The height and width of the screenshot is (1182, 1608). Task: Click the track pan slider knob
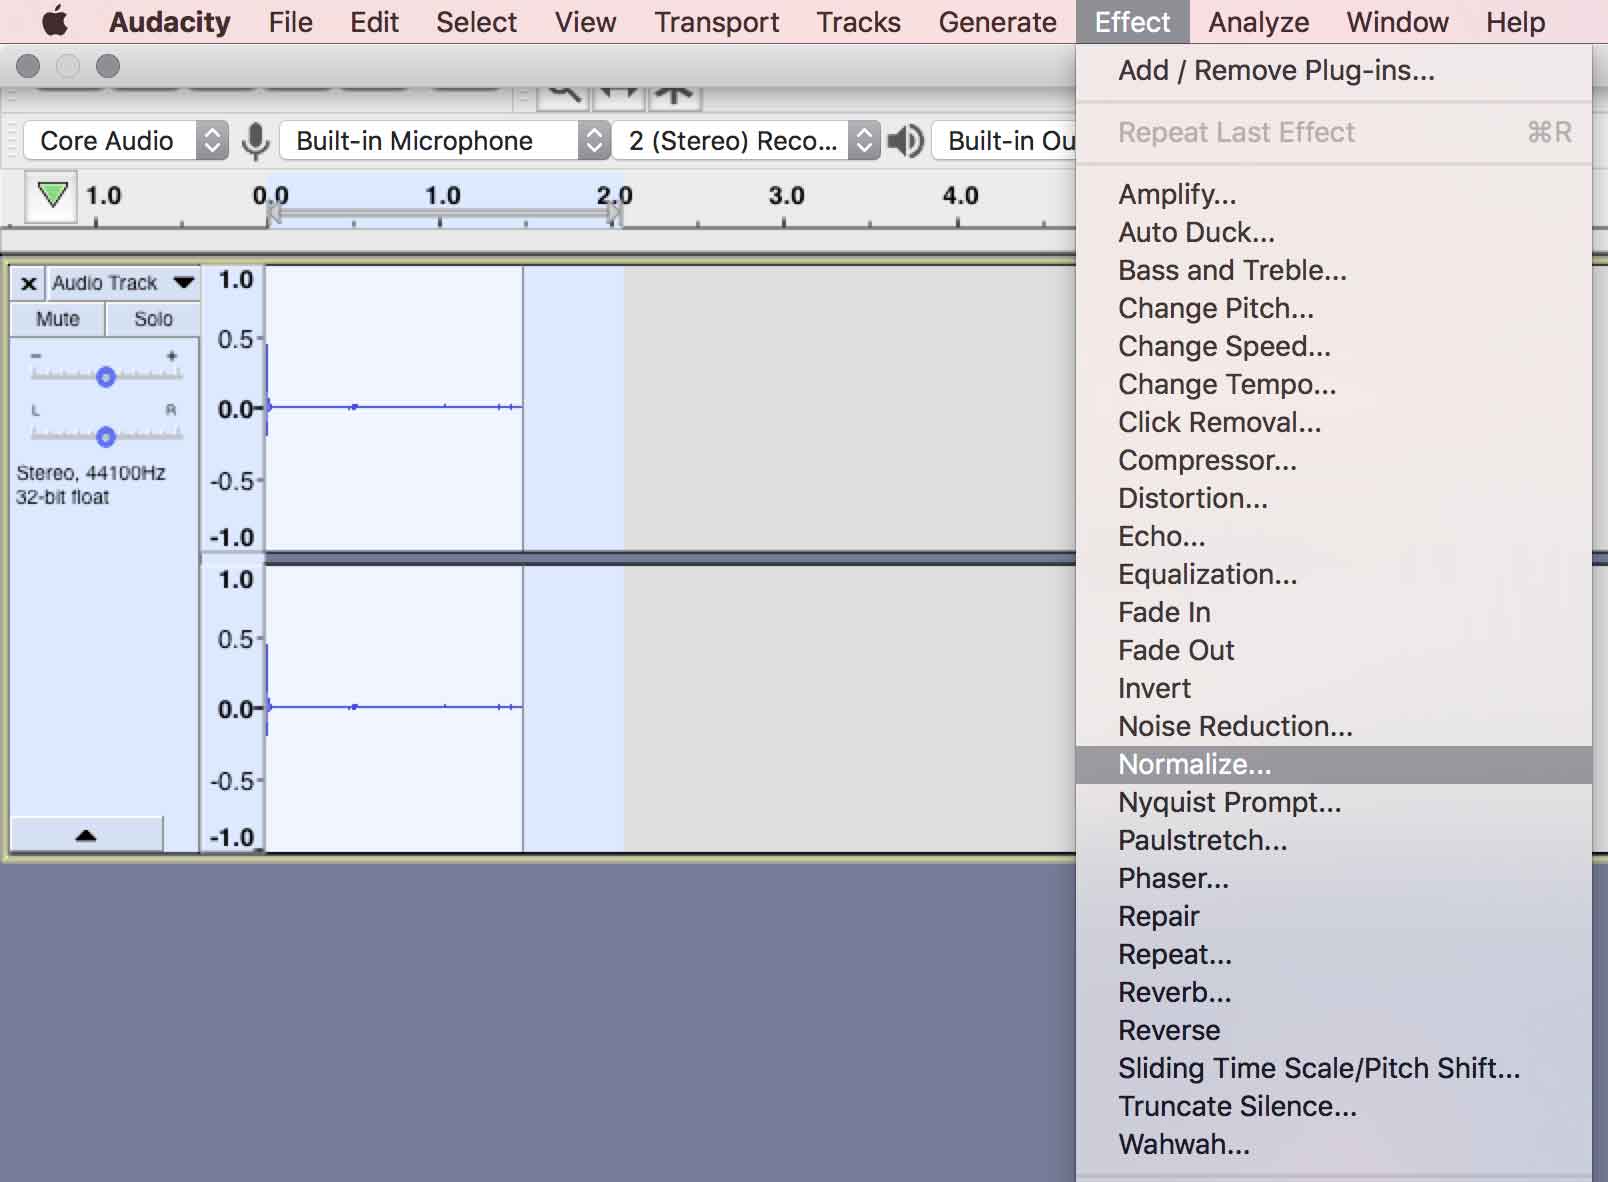click(105, 437)
